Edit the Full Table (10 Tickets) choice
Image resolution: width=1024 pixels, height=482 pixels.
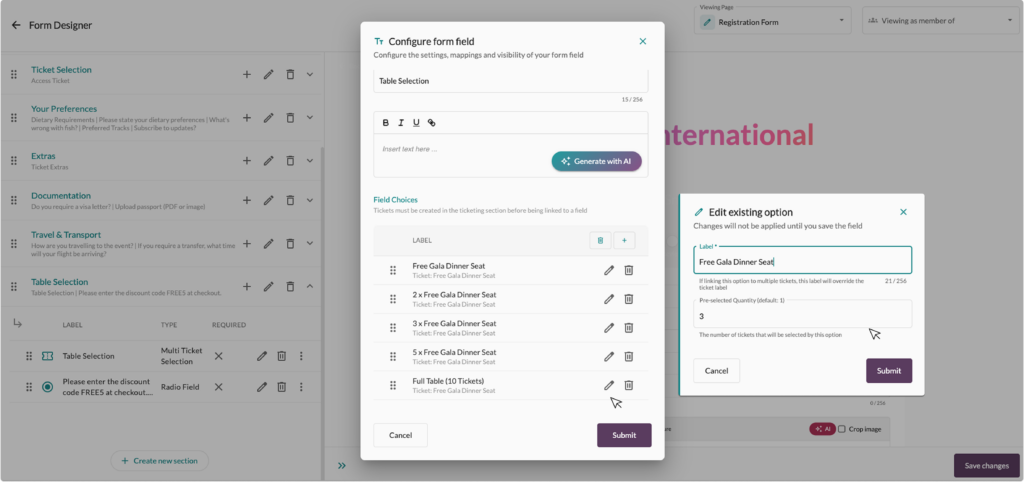click(x=609, y=385)
